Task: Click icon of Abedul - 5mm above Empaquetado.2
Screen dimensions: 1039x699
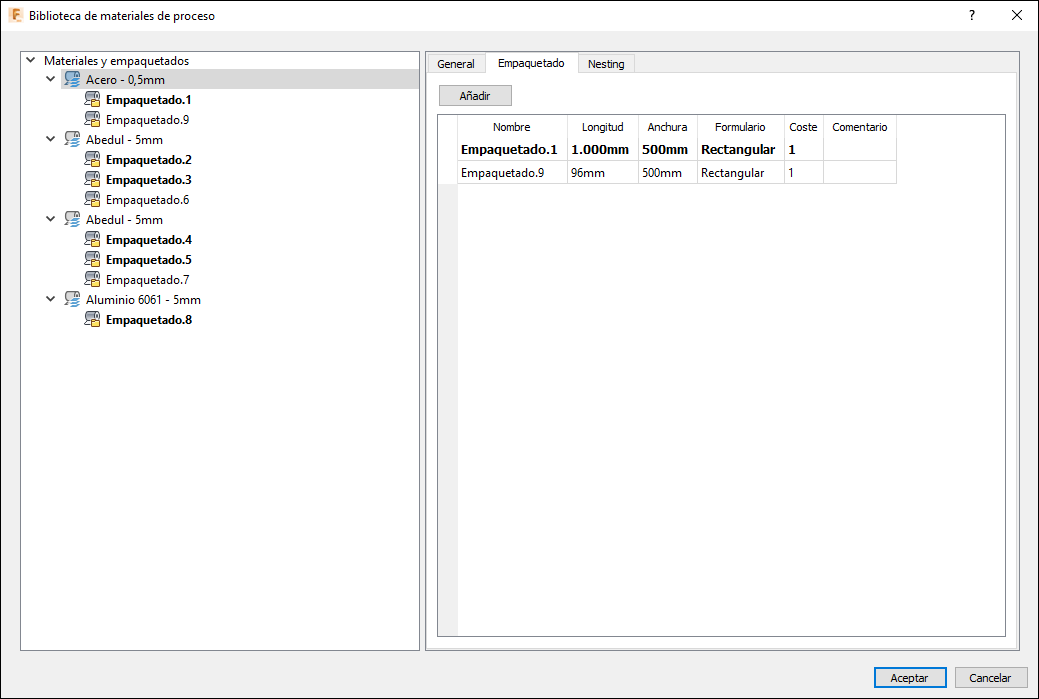Action: pyautogui.click(x=72, y=140)
